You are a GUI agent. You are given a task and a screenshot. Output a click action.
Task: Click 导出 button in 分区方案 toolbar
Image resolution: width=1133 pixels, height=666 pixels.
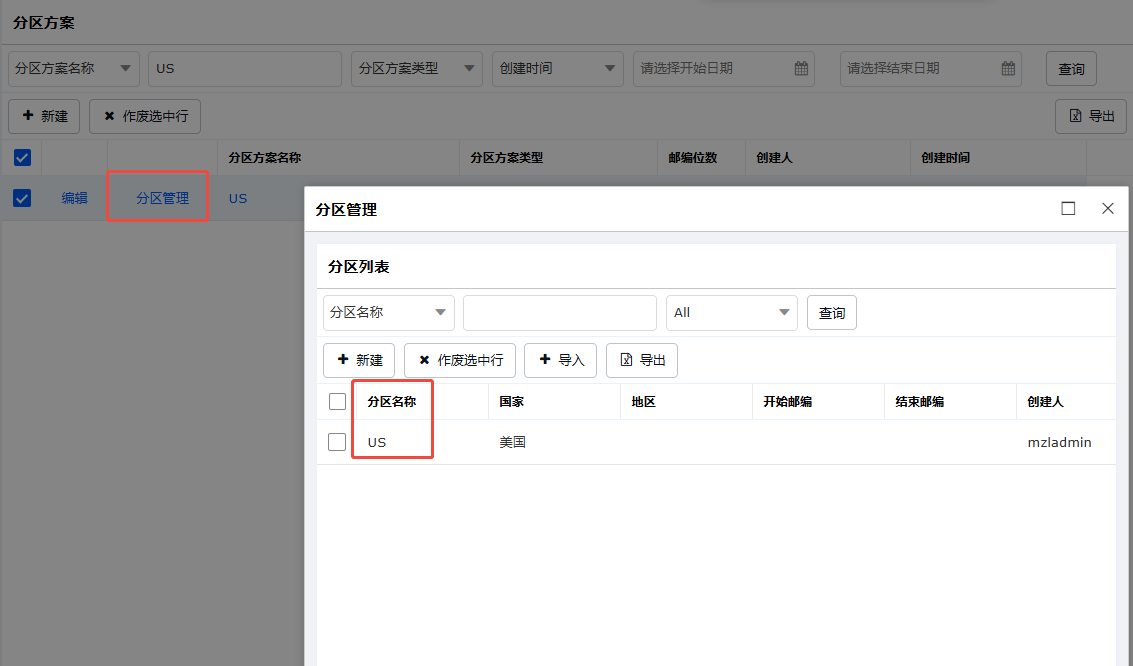click(1091, 116)
